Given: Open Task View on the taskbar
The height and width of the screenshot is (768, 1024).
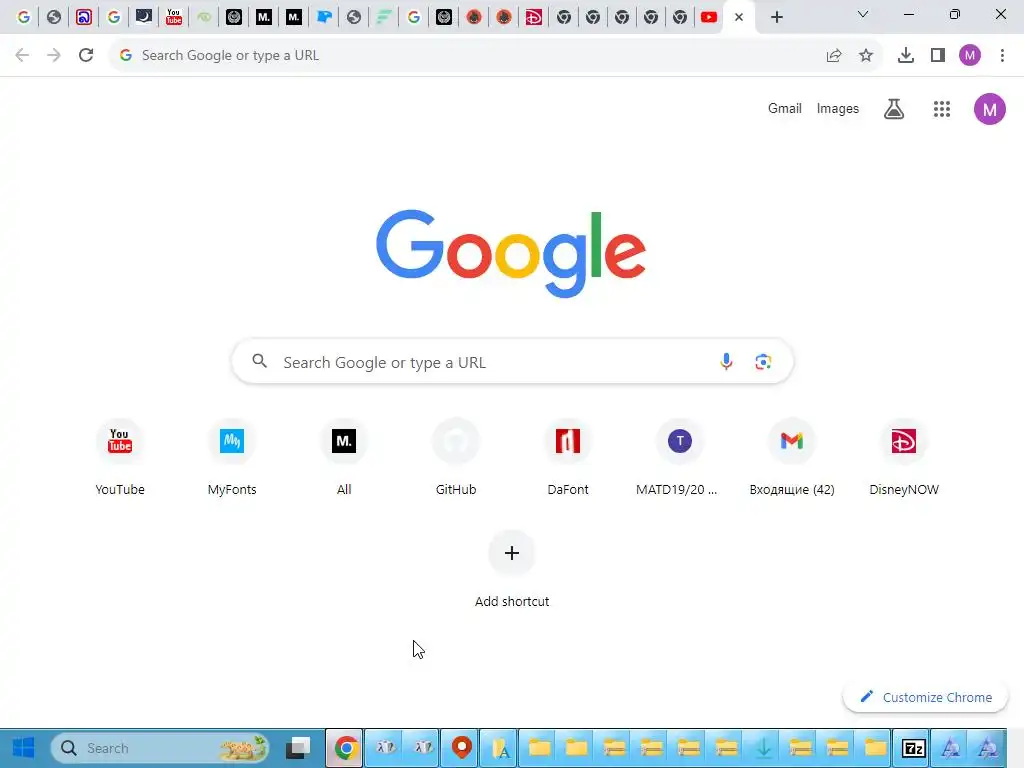Looking at the screenshot, I should [298, 748].
